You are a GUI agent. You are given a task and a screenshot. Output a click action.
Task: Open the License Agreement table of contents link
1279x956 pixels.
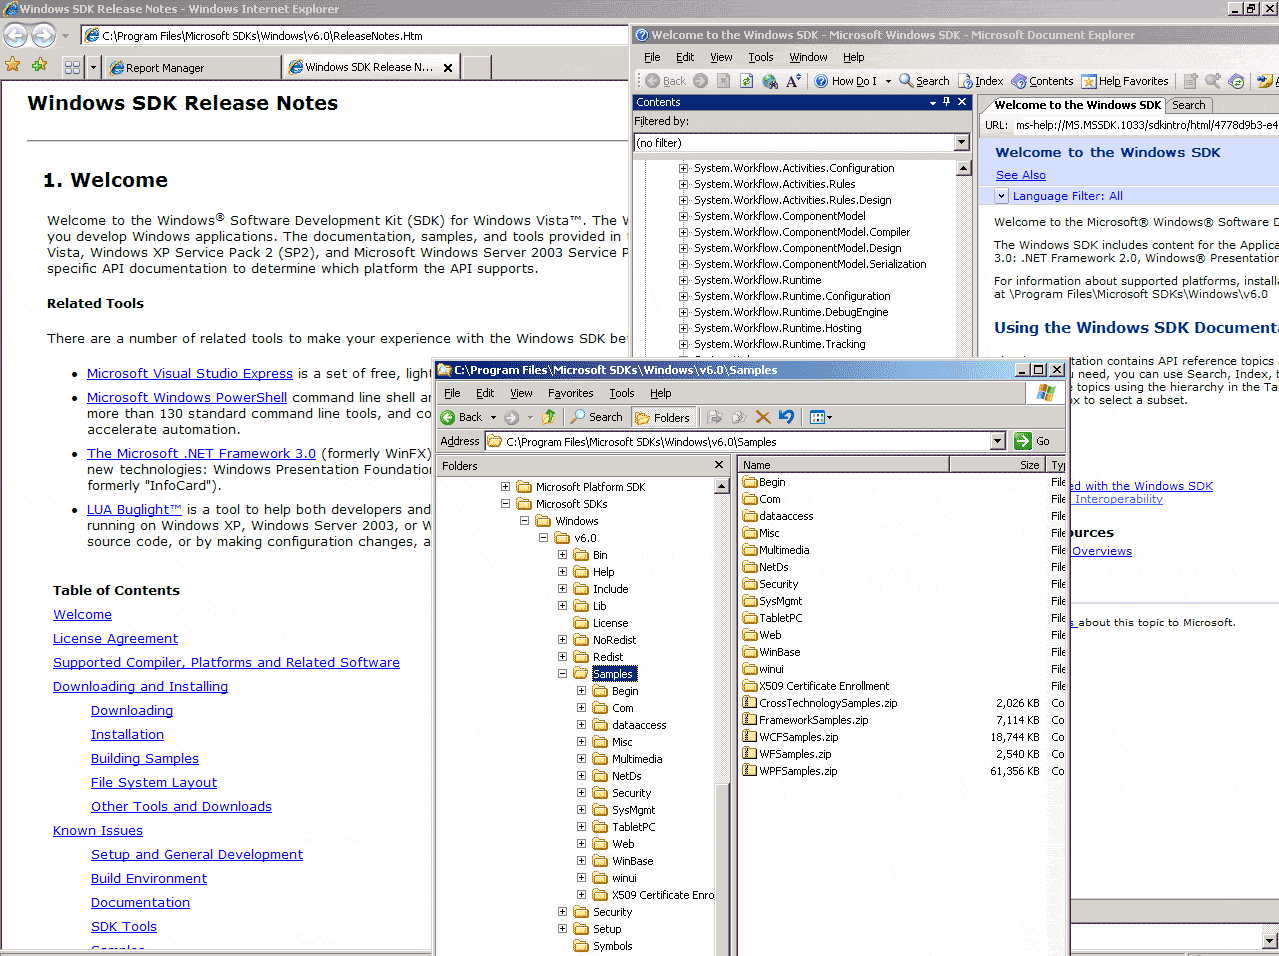[115, 638]
